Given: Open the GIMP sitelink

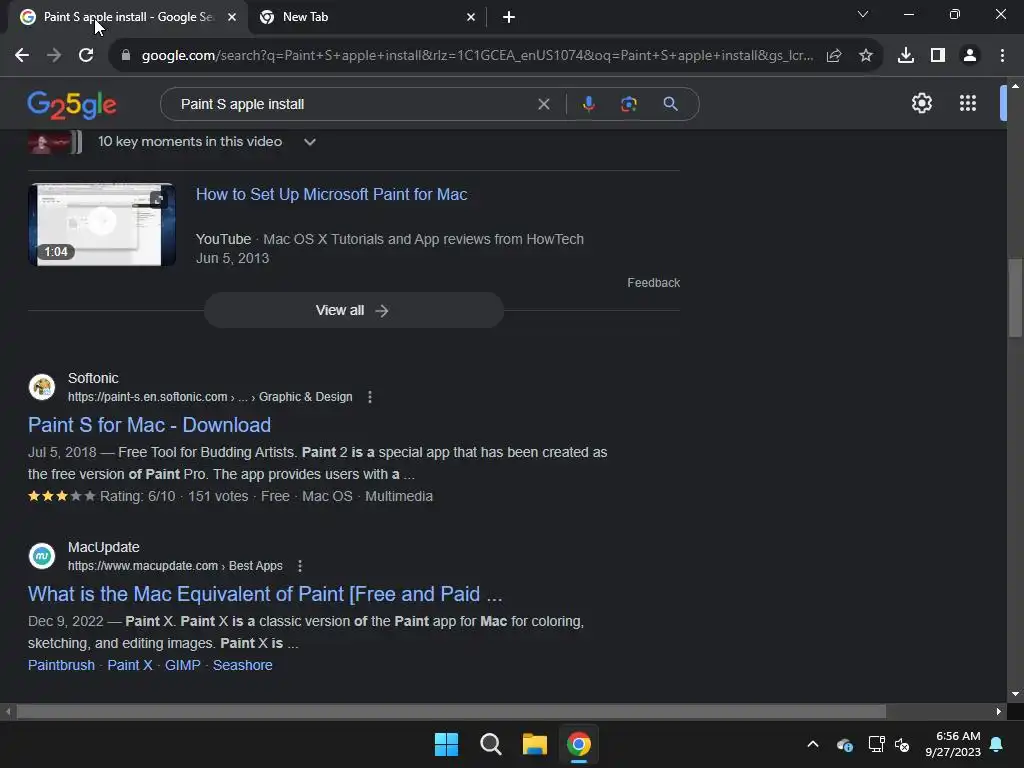Looking at the screenshot, I should 183,665.
